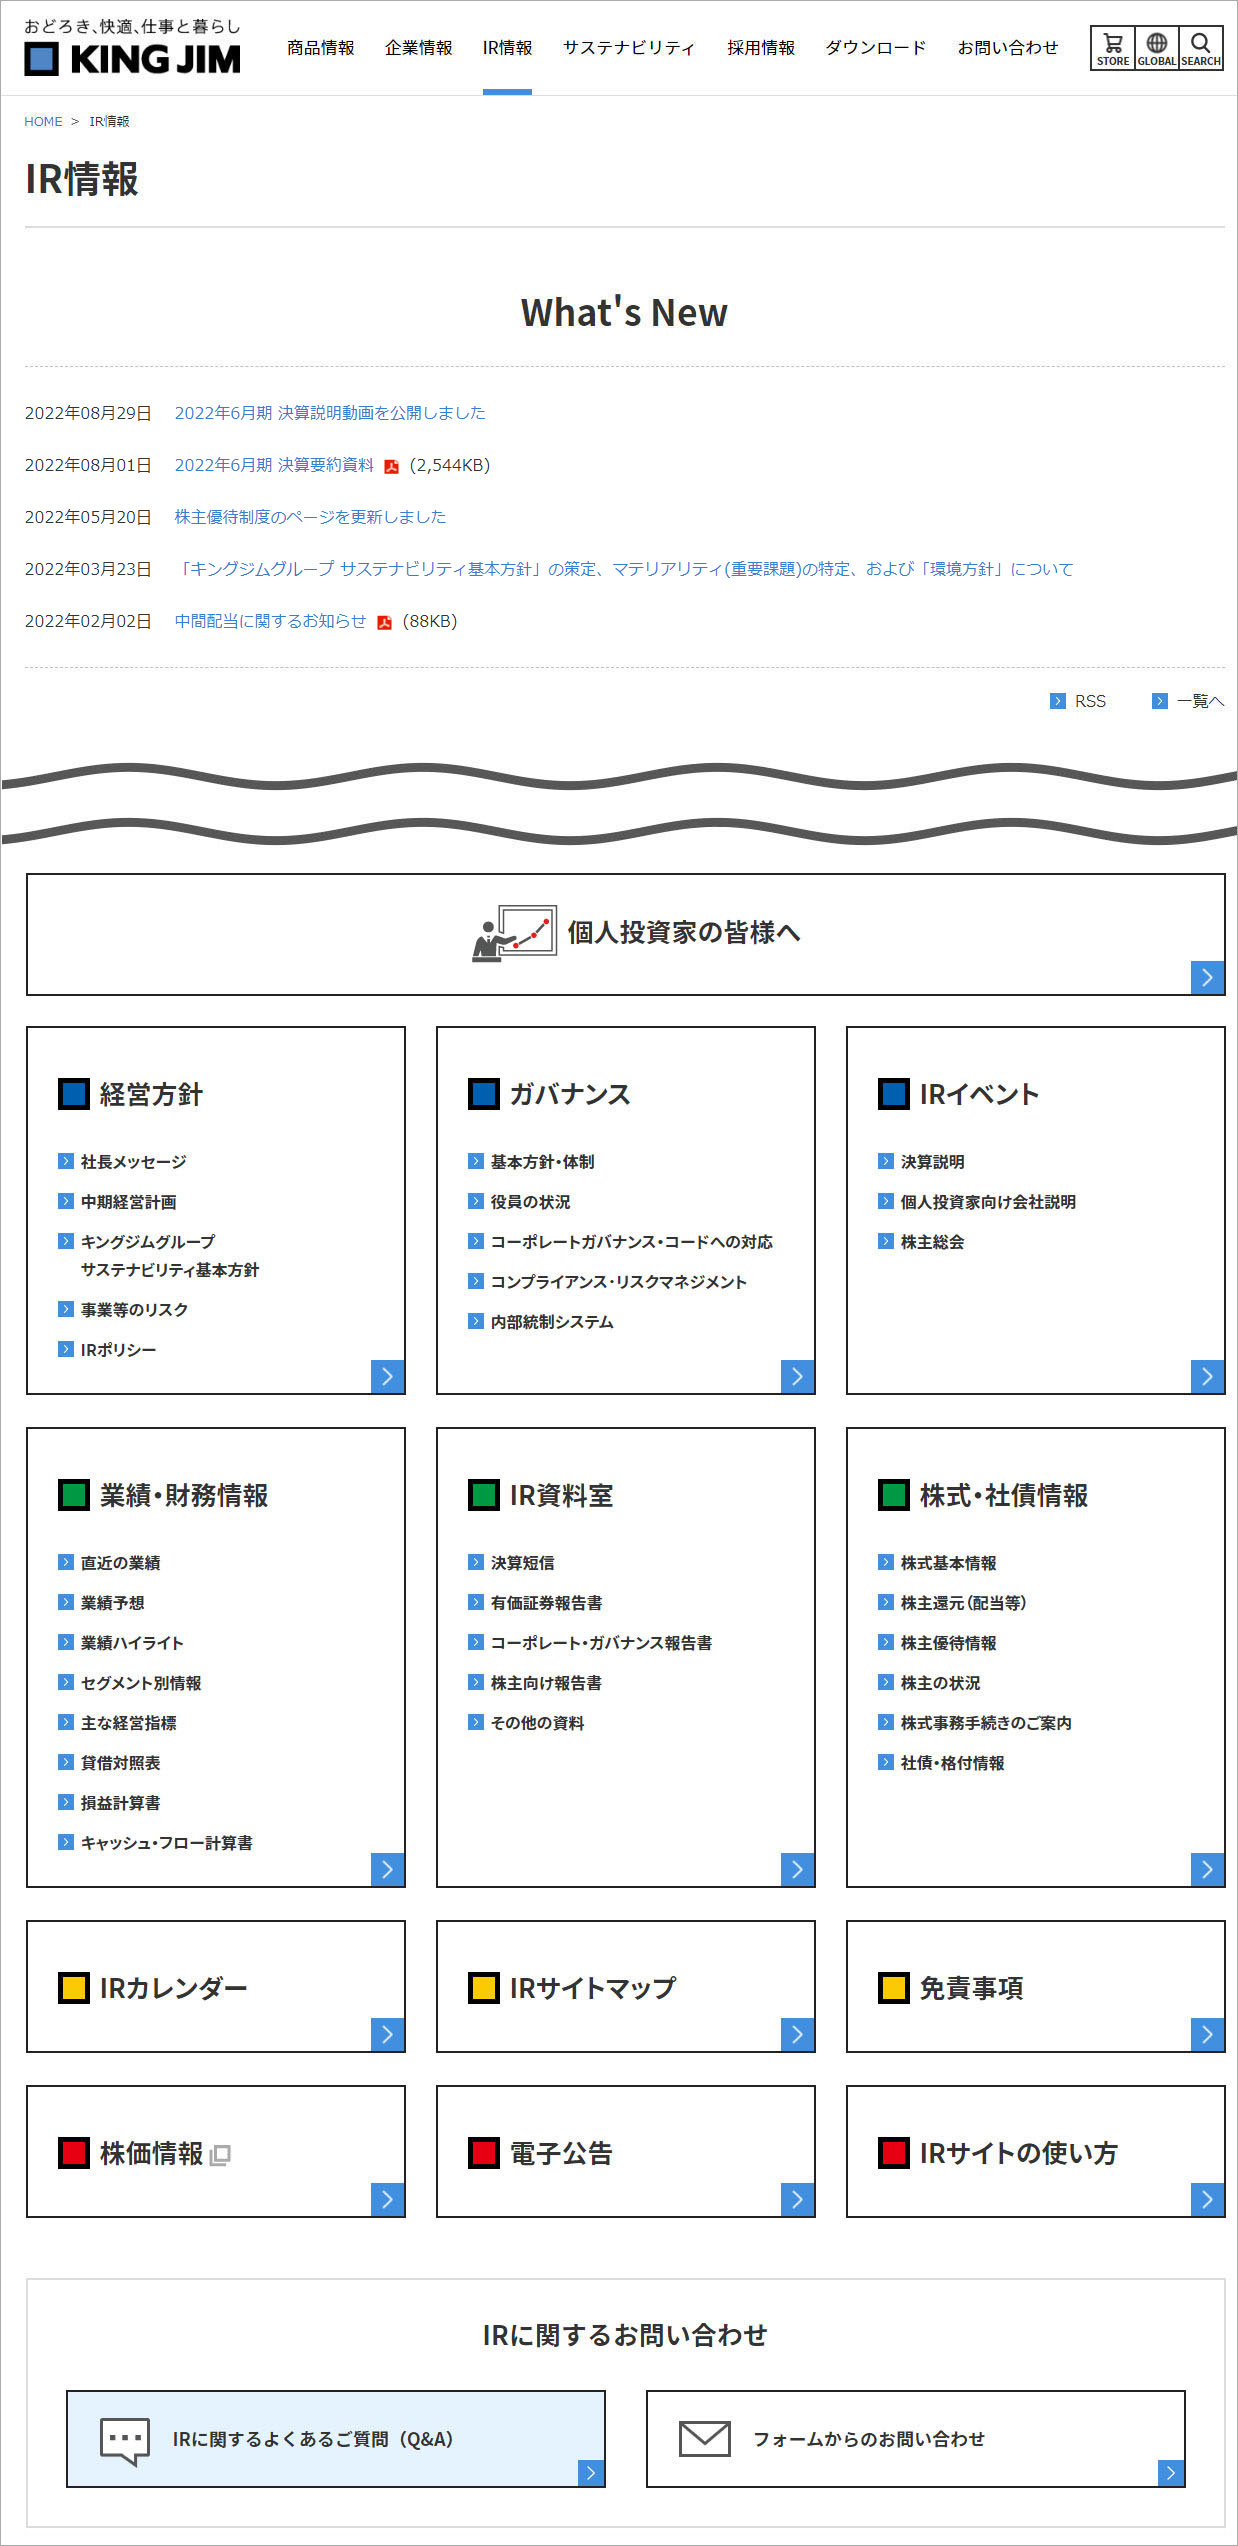Click PDF icon beside 中間配当に関するお知らせ

tap(384, 622)
